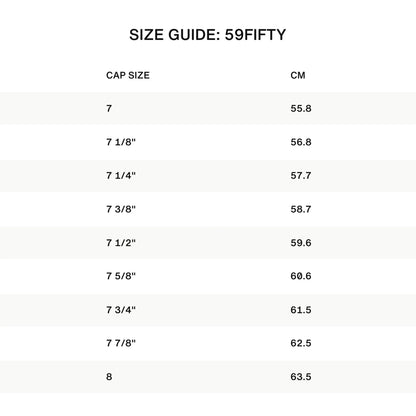Select cap size 7 3/8" entry

pos(121,209)
